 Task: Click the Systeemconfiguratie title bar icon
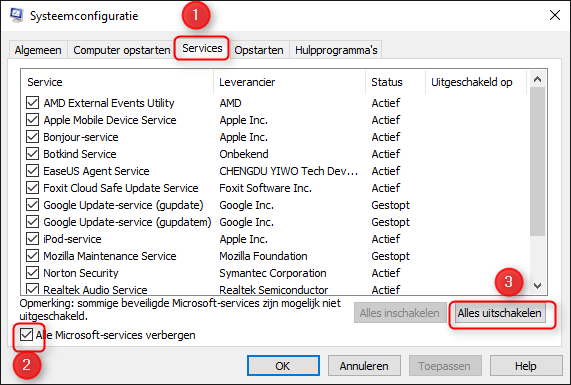click(x=17, y=15)
